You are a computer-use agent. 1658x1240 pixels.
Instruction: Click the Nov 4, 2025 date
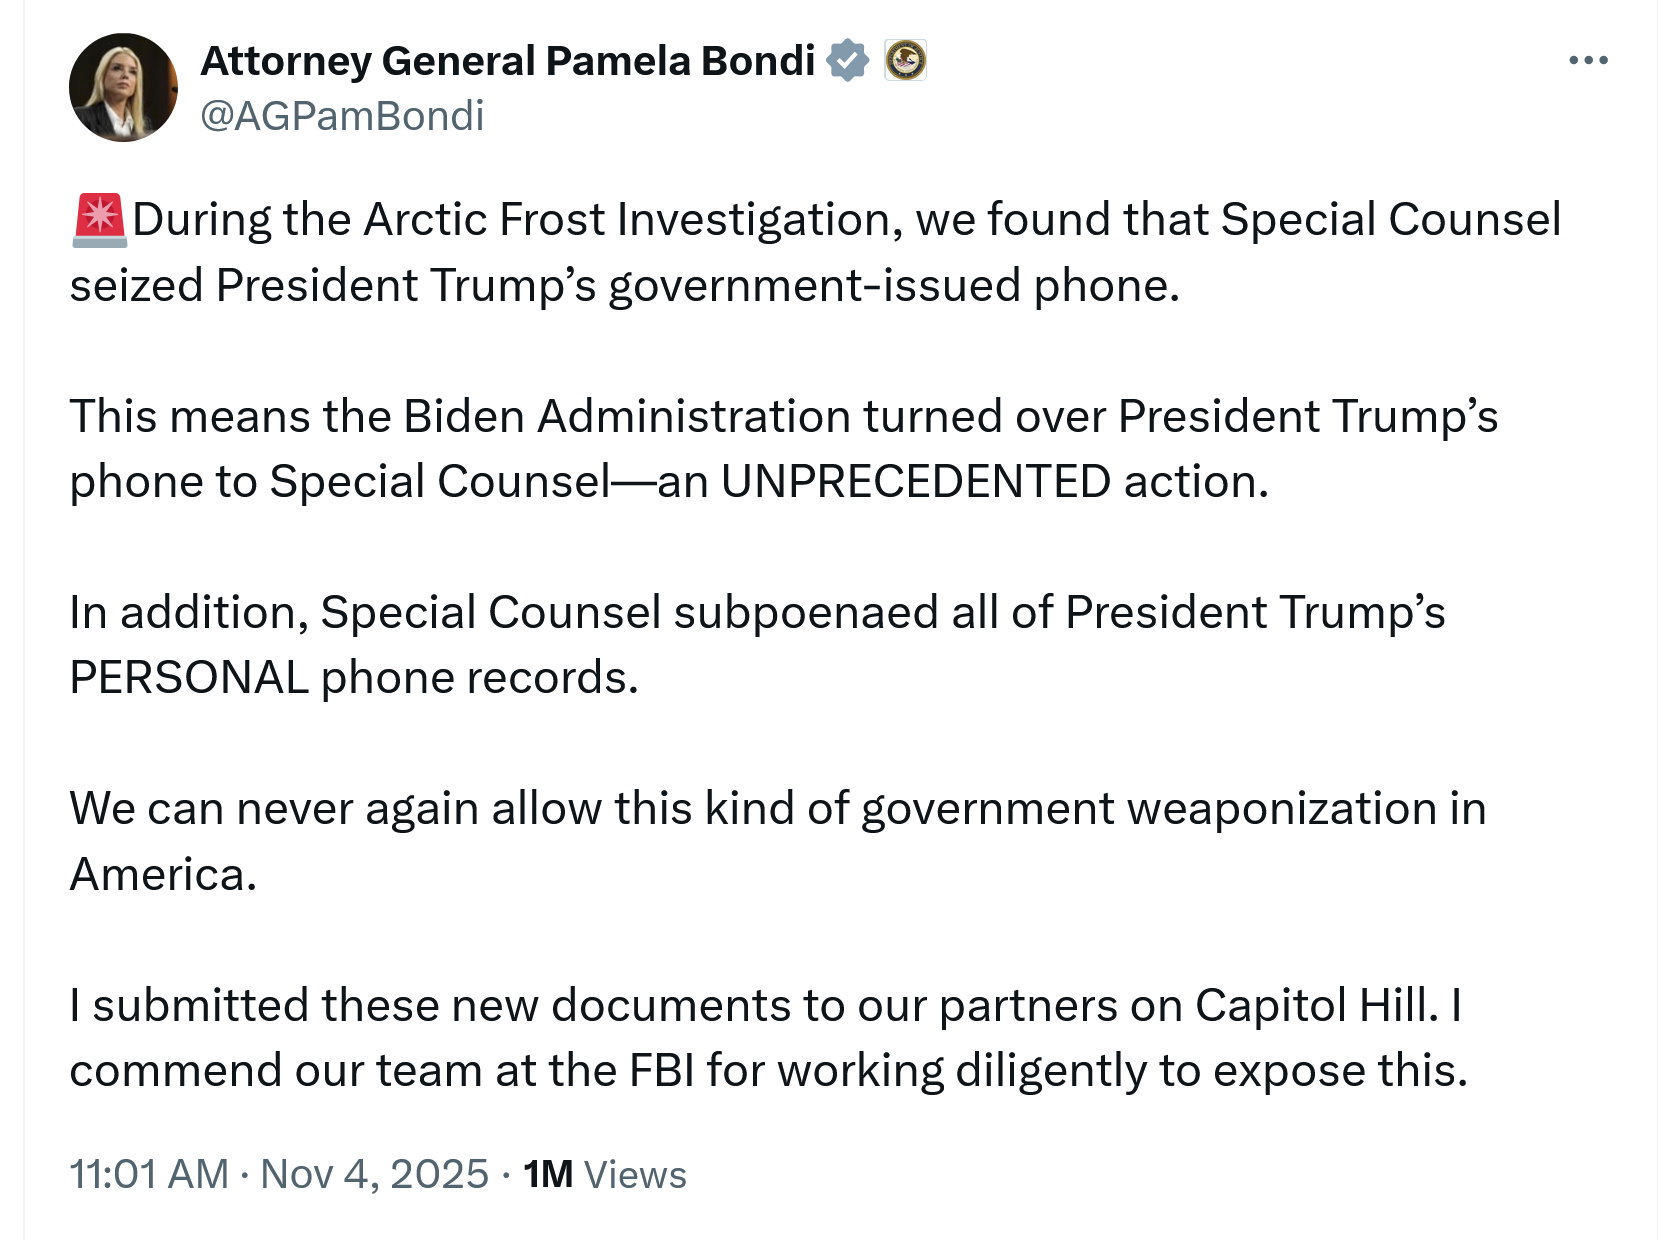pyautogui.click(x=374, y=1174)
